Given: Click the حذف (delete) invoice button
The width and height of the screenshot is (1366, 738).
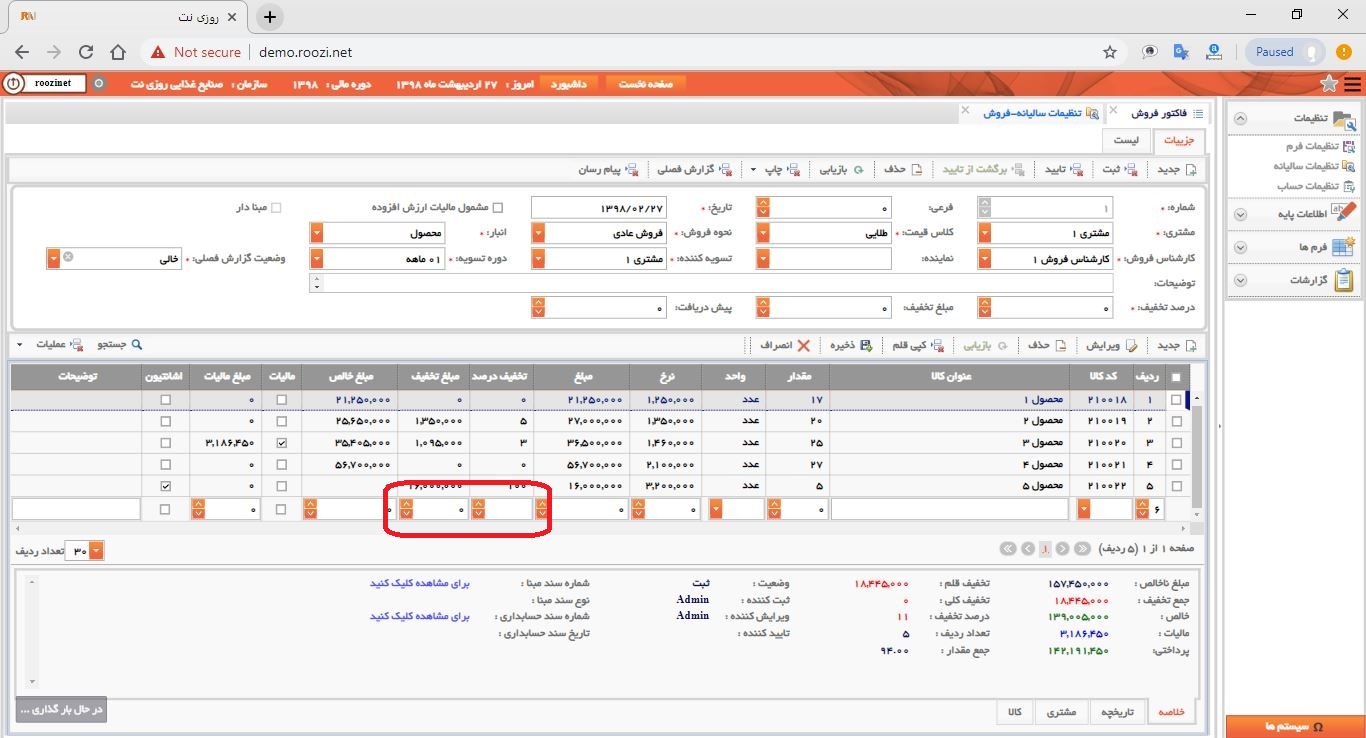Looking at the screenshot, I should [903, 169].
